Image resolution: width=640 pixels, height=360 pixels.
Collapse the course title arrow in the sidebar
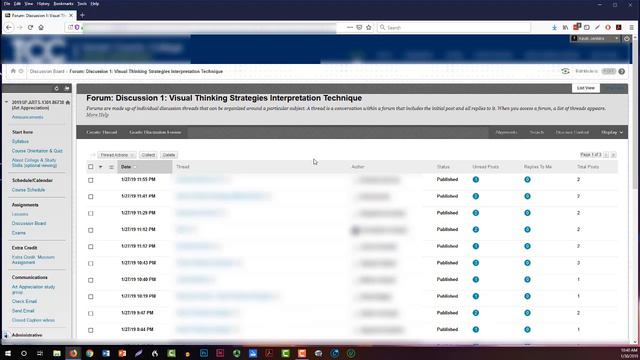tap(7, 102)
